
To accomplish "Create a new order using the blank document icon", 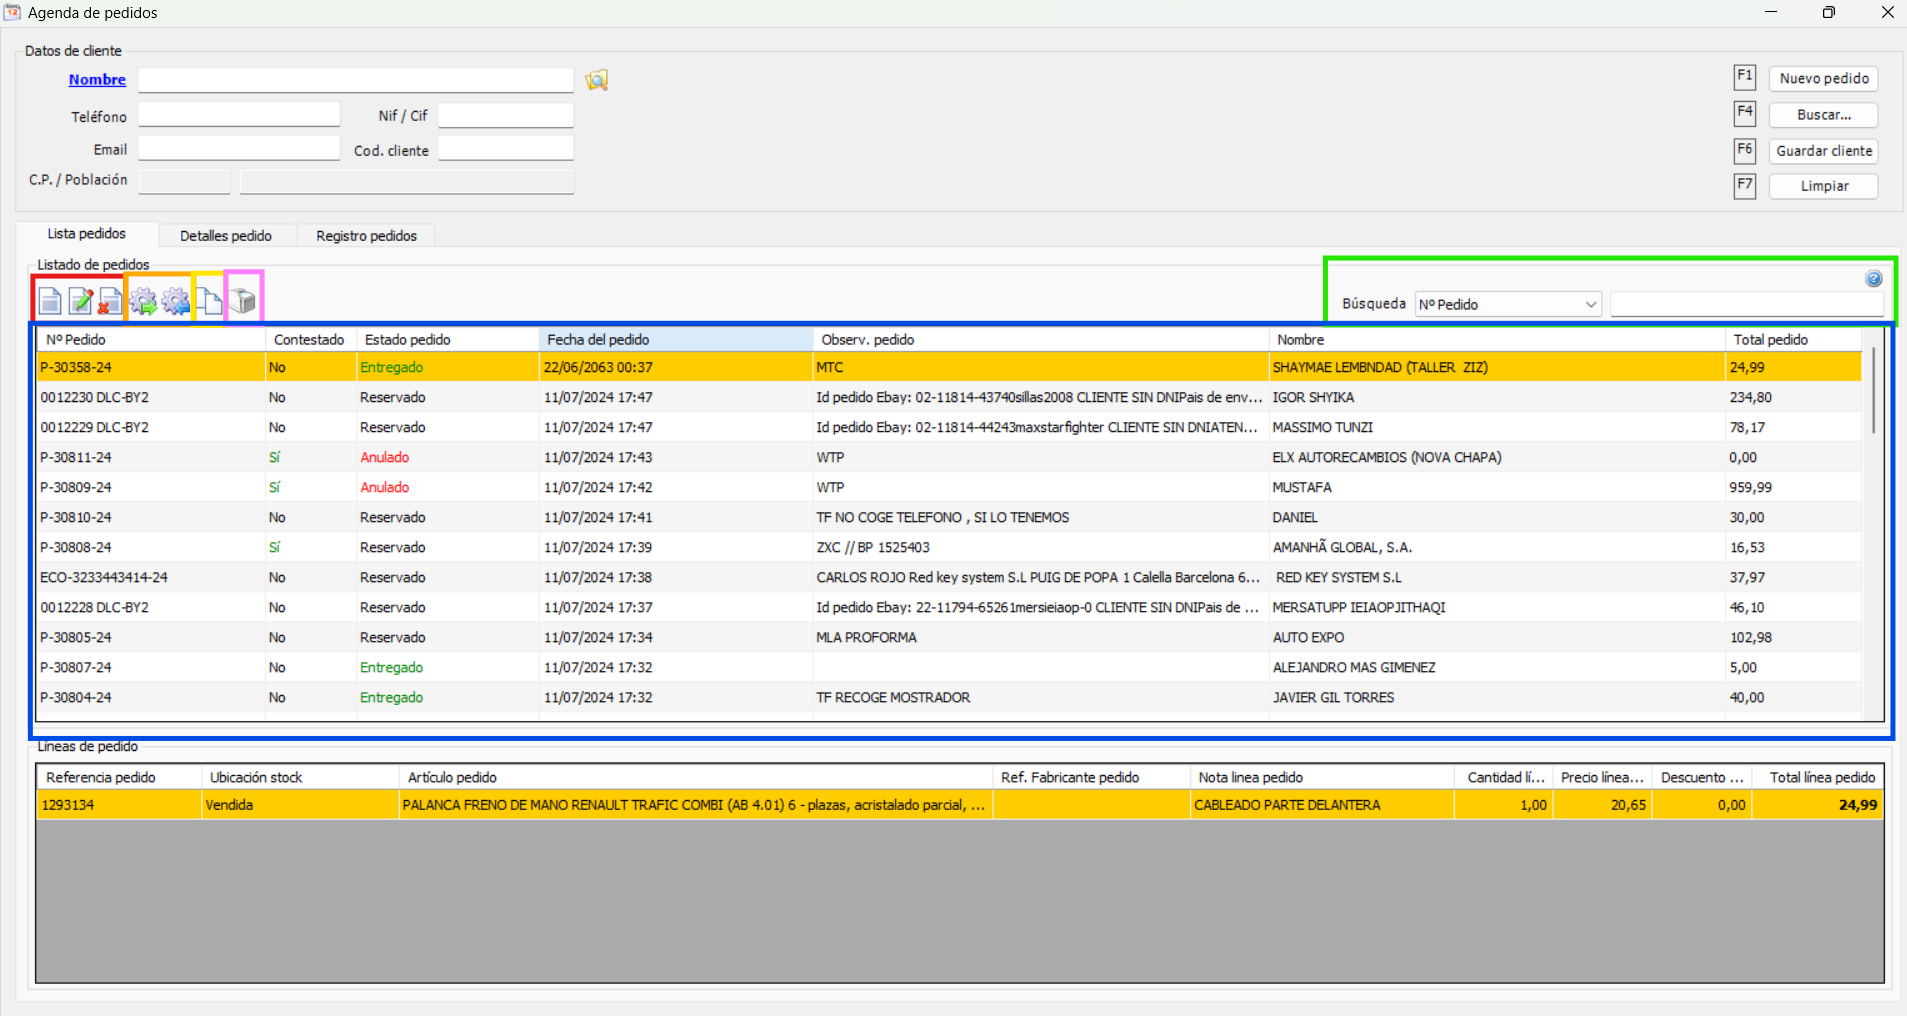I will point(49,299).
